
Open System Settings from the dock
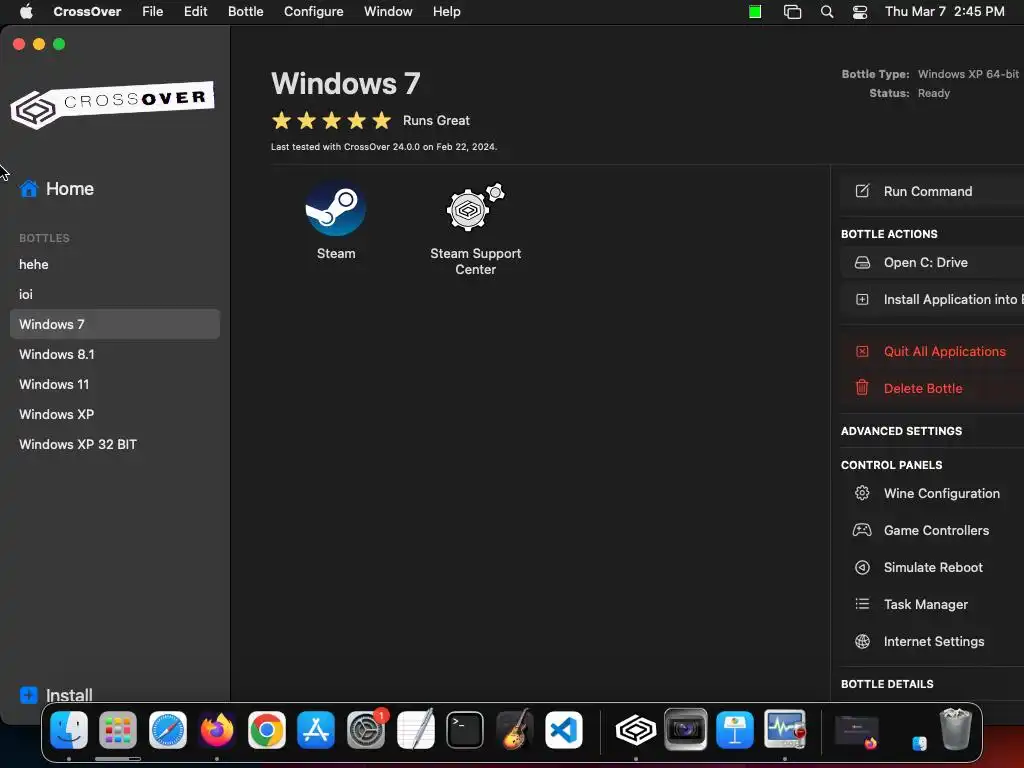(366, 729)
